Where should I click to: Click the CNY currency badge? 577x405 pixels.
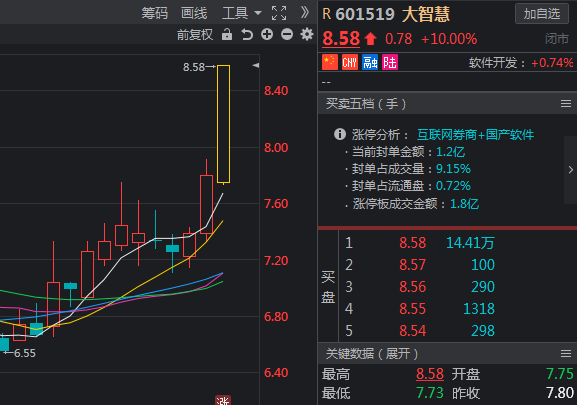350,62
